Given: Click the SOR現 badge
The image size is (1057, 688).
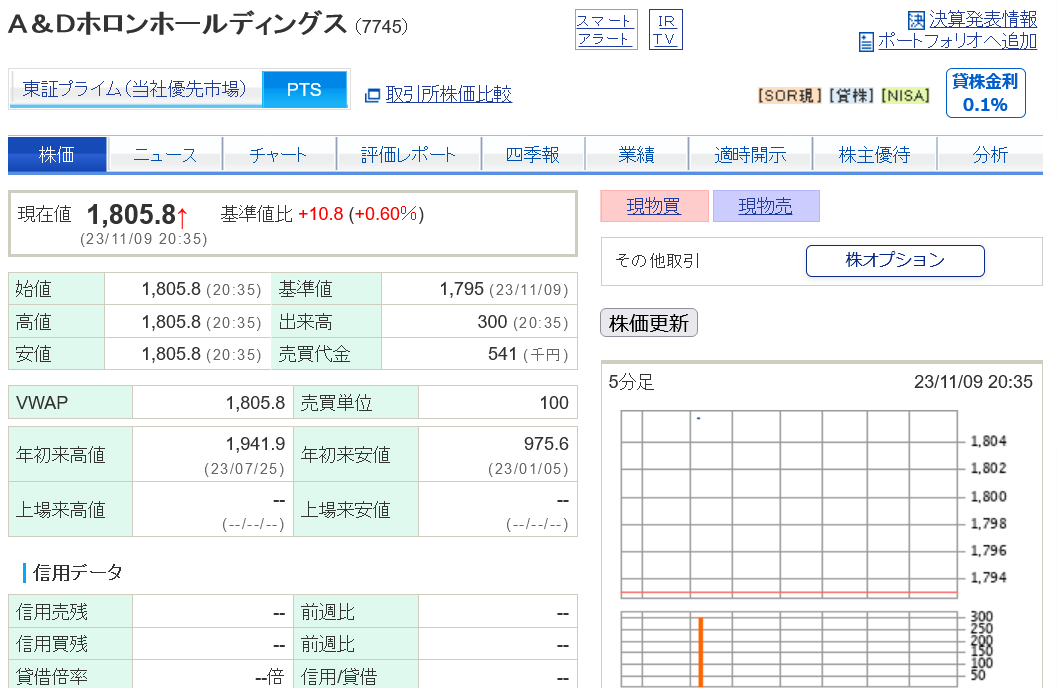Looking at the screenshot, I should click(x=789, y=96).
